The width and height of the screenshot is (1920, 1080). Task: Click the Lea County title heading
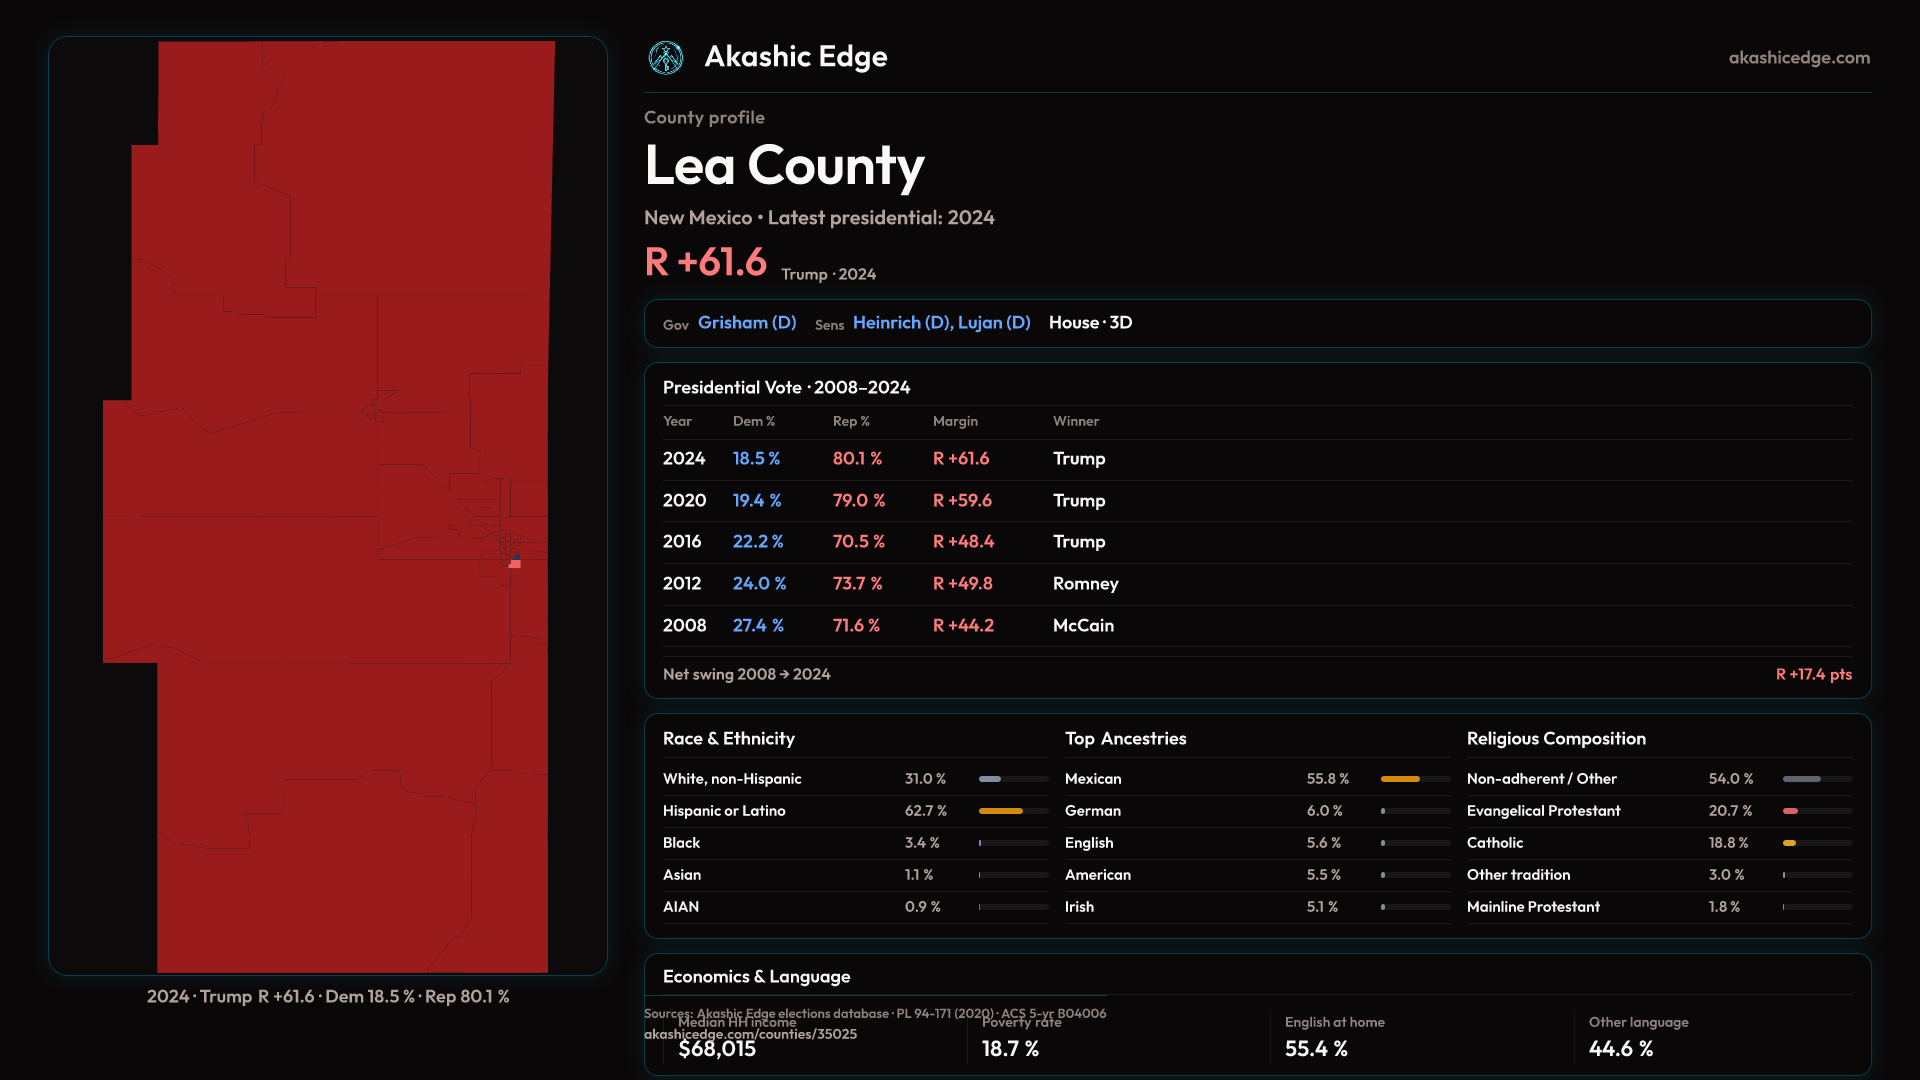coord(784,166)
